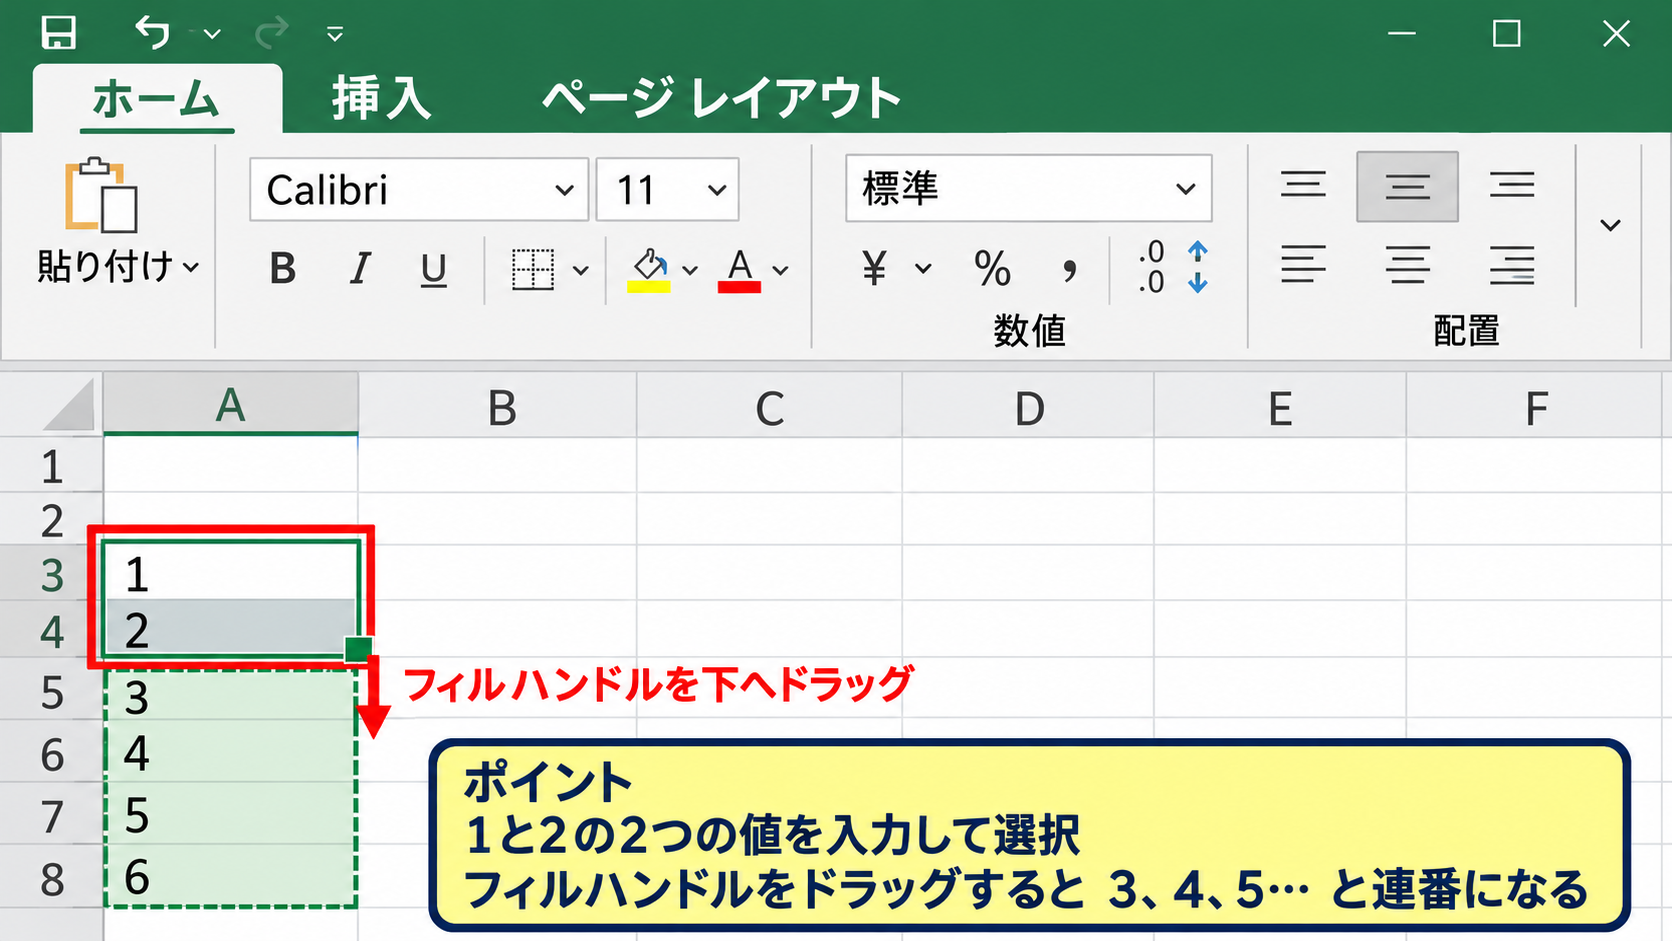Click the Save icon in title bar
This screenshot has width=1672, height=941.
coord(58,33)
